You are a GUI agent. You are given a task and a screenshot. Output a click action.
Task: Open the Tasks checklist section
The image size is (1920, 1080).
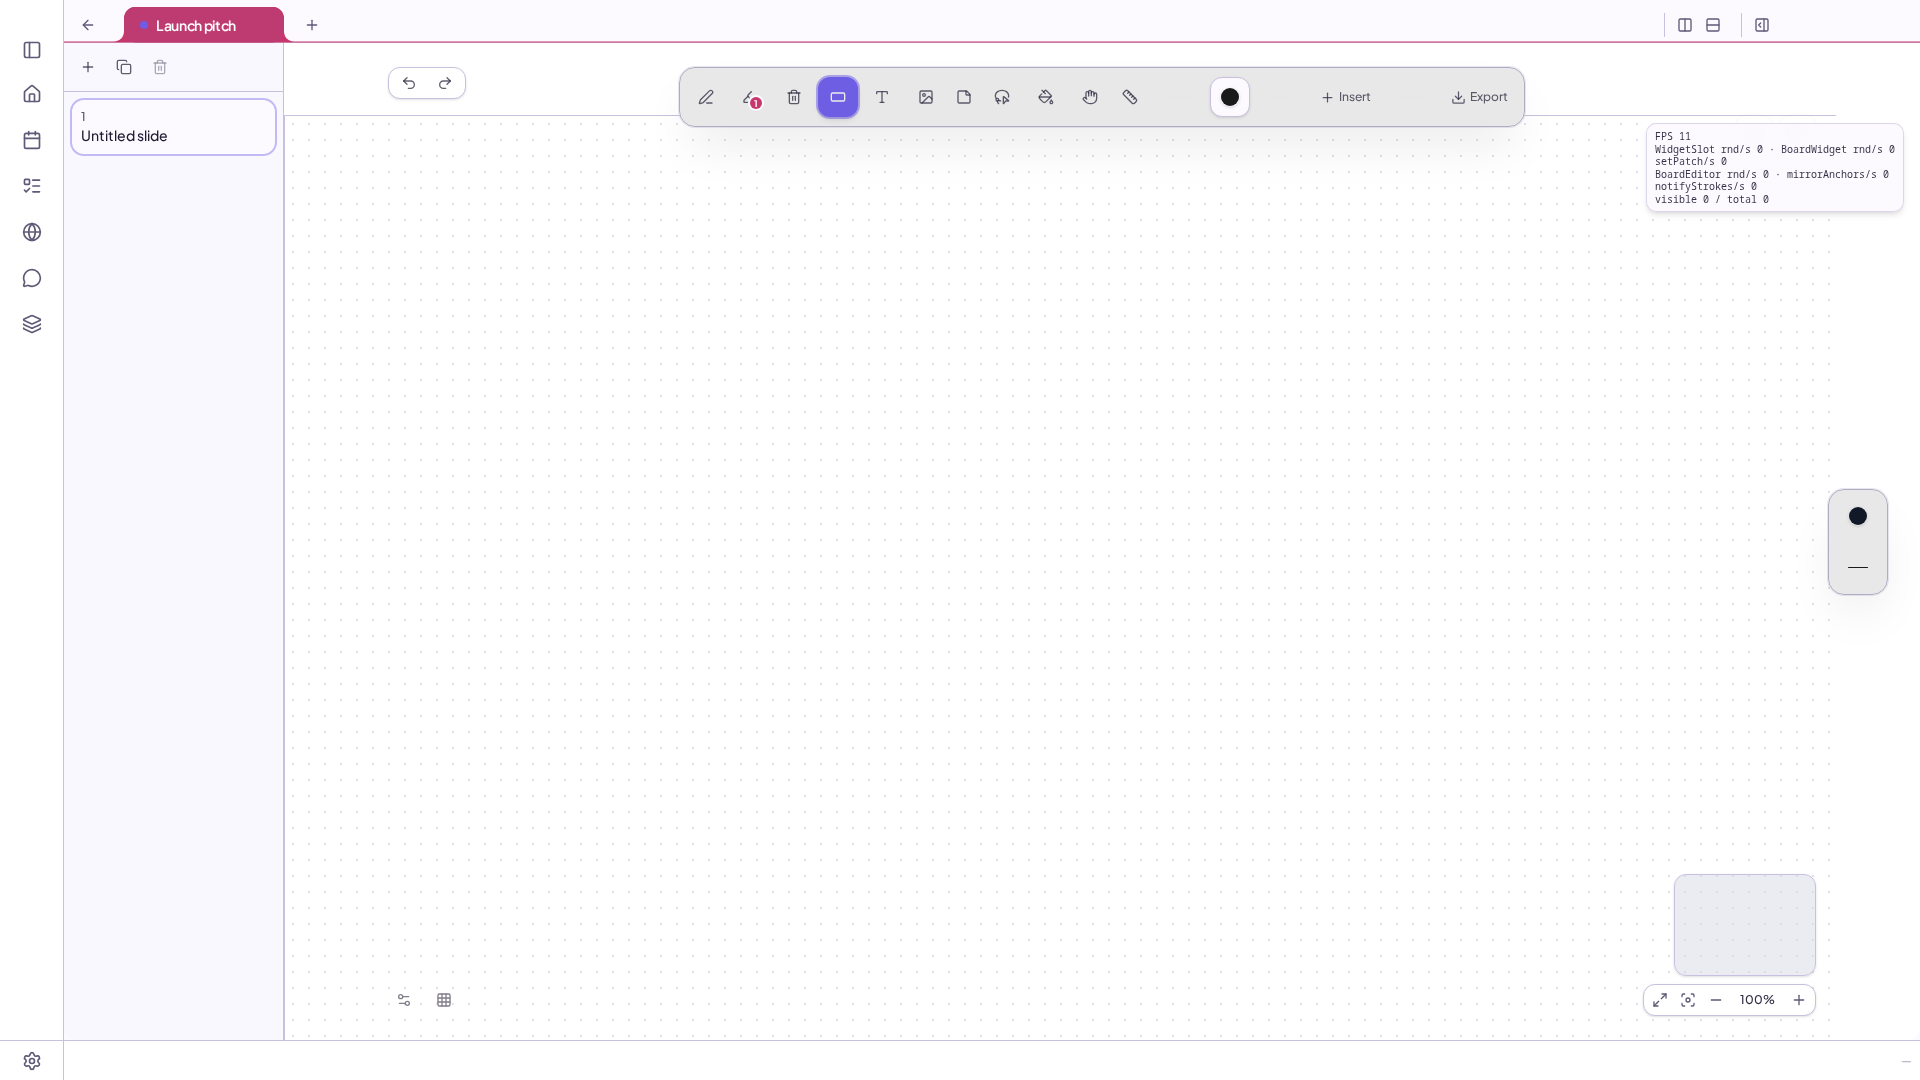point(32,186)
